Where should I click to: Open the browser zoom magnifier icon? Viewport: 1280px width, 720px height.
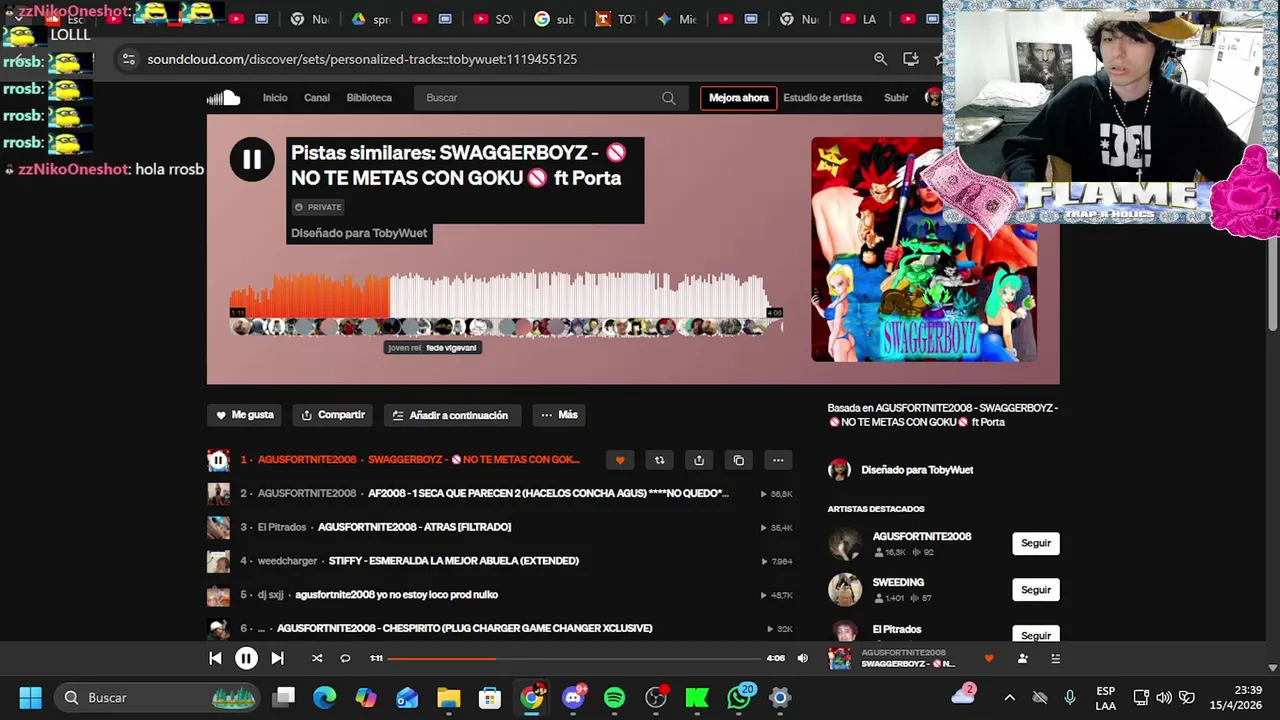click(880, 59)
